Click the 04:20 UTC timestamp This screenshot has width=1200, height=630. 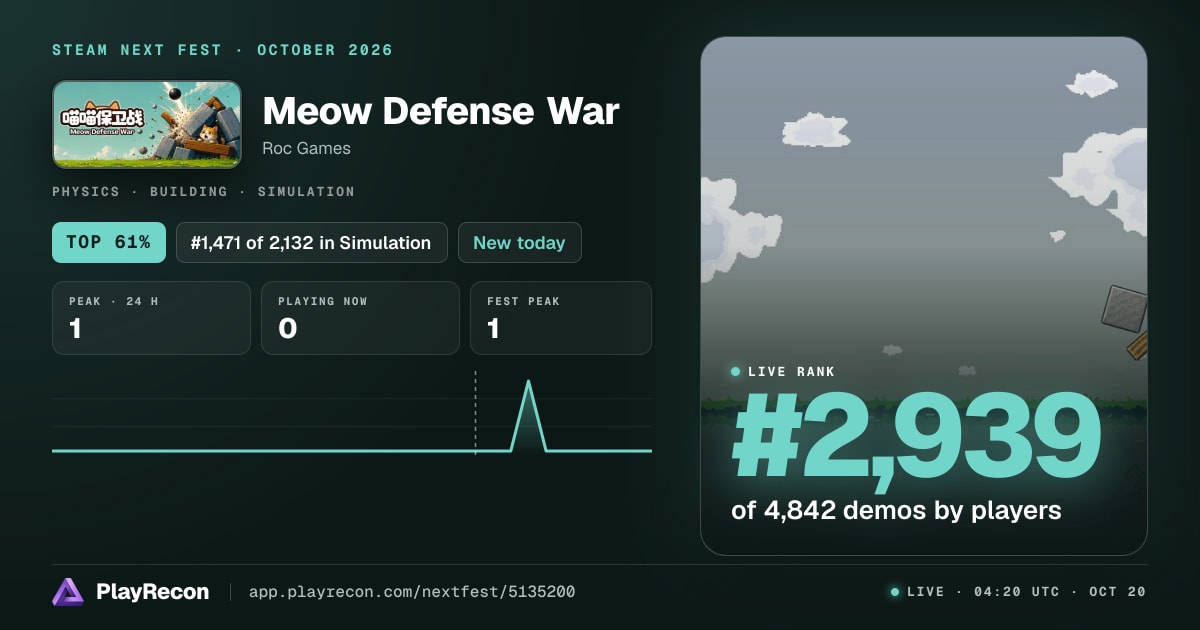point(1015,592)
